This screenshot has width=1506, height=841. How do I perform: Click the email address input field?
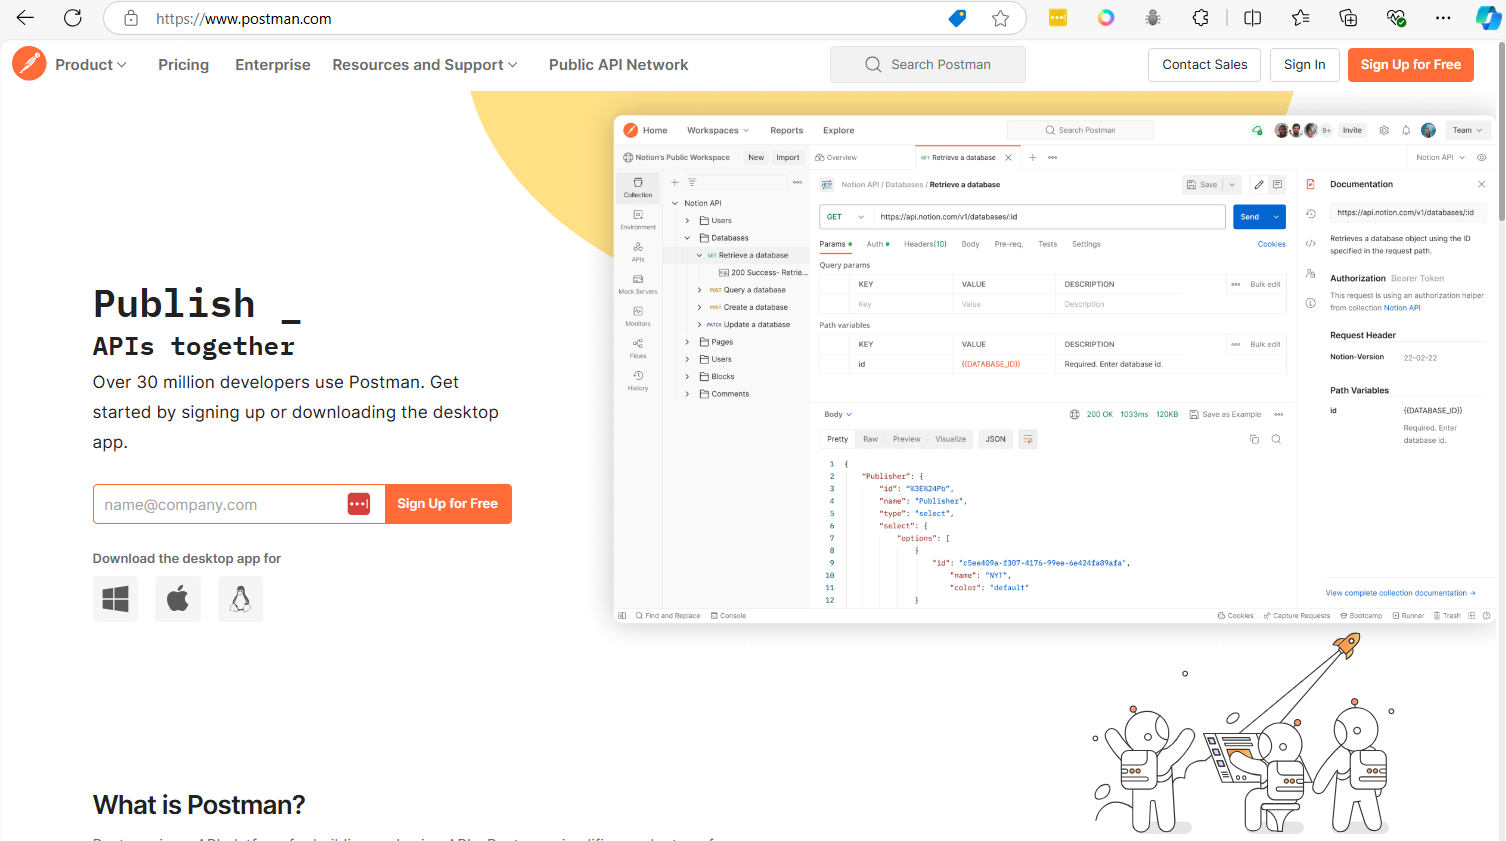[x=220, y=505]
